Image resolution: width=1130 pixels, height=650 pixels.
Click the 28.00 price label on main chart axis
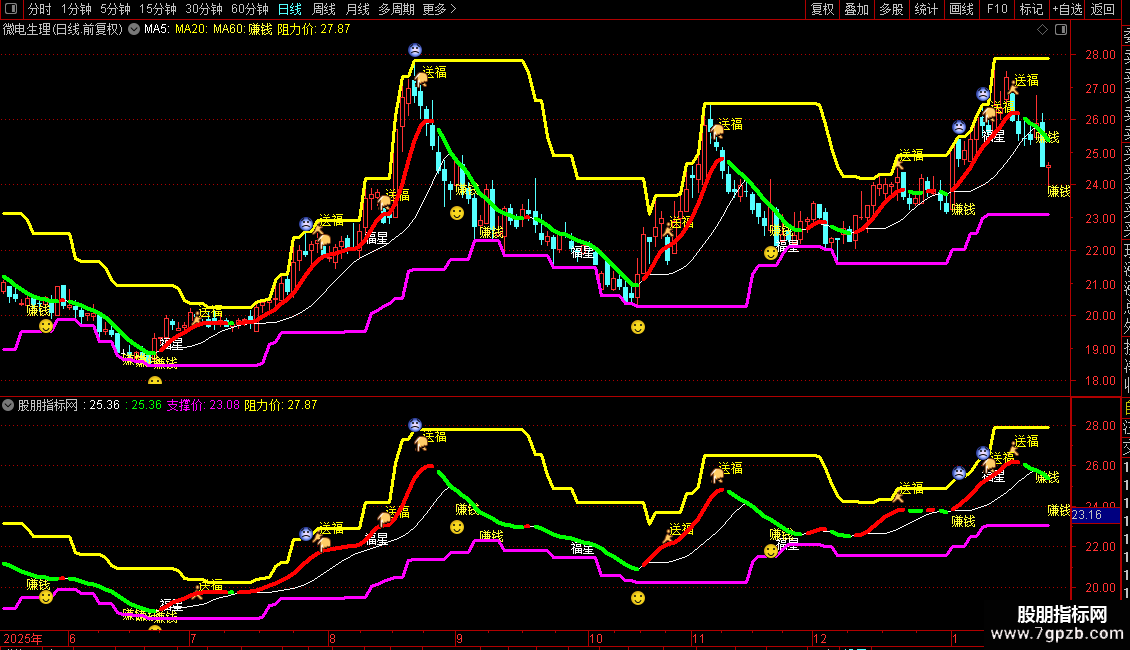(x=1100, y=55)
